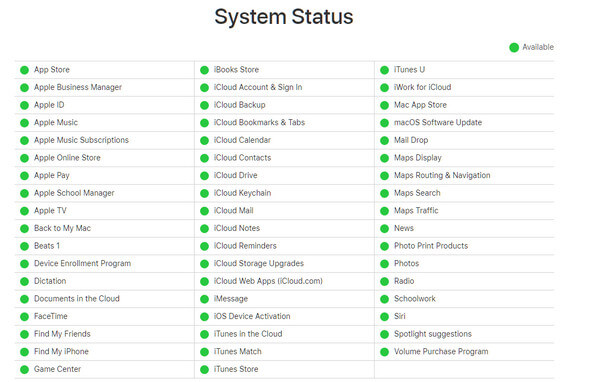Screen dimensions: 600x382
Task: Open the Photo Print Products status
Action: 431,246
